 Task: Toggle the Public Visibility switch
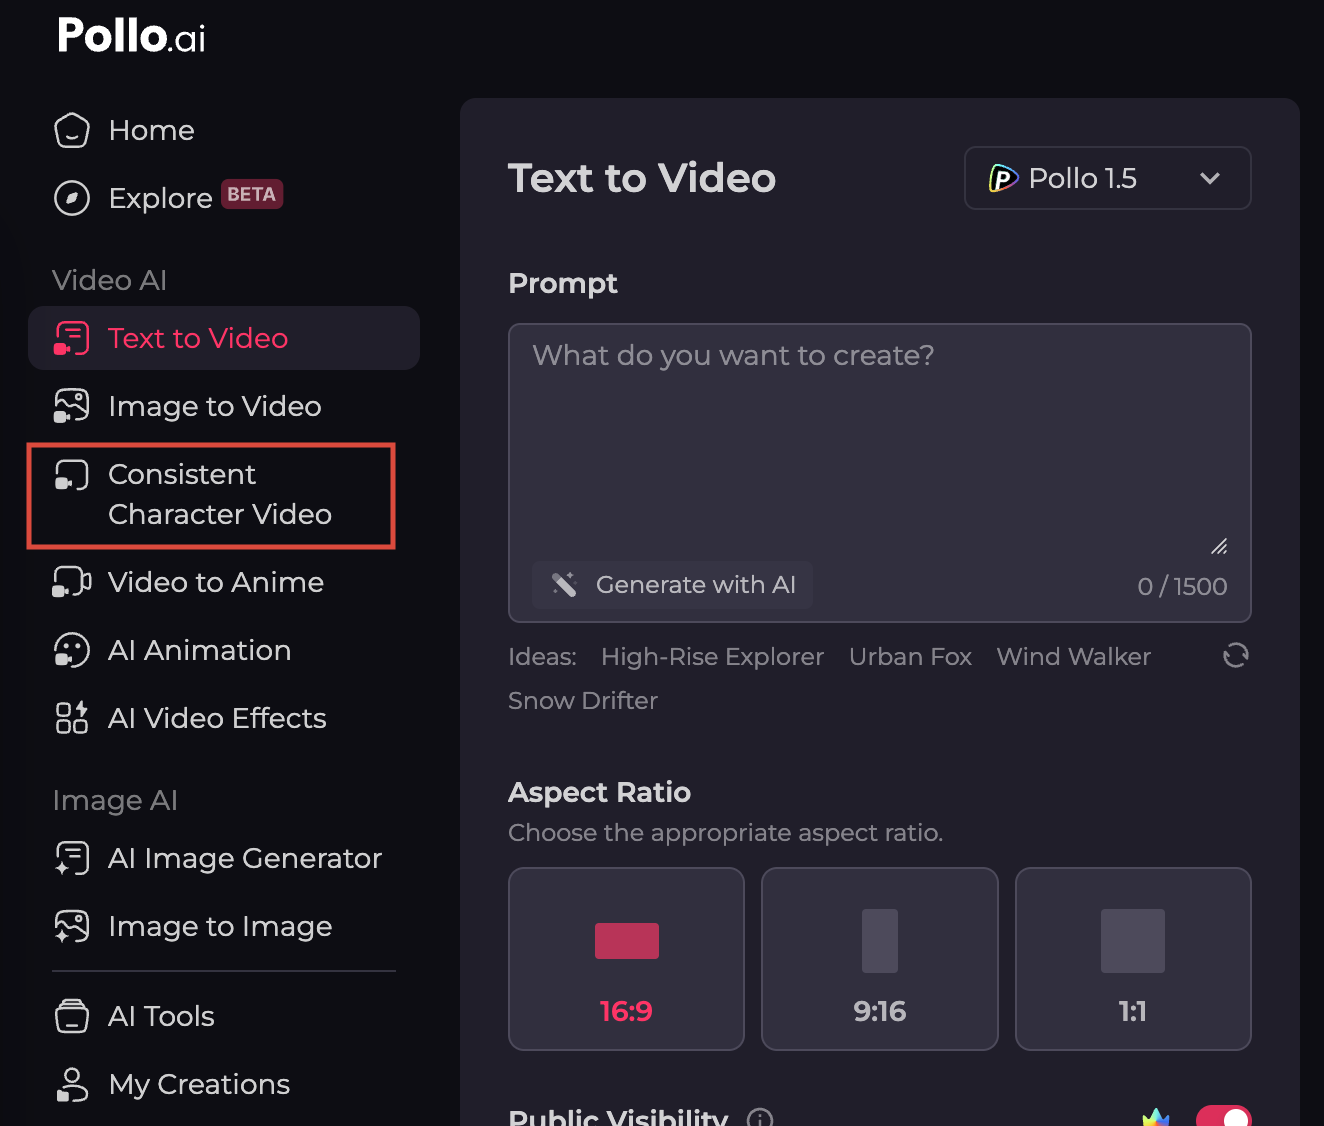(x=1223, y=1117)
